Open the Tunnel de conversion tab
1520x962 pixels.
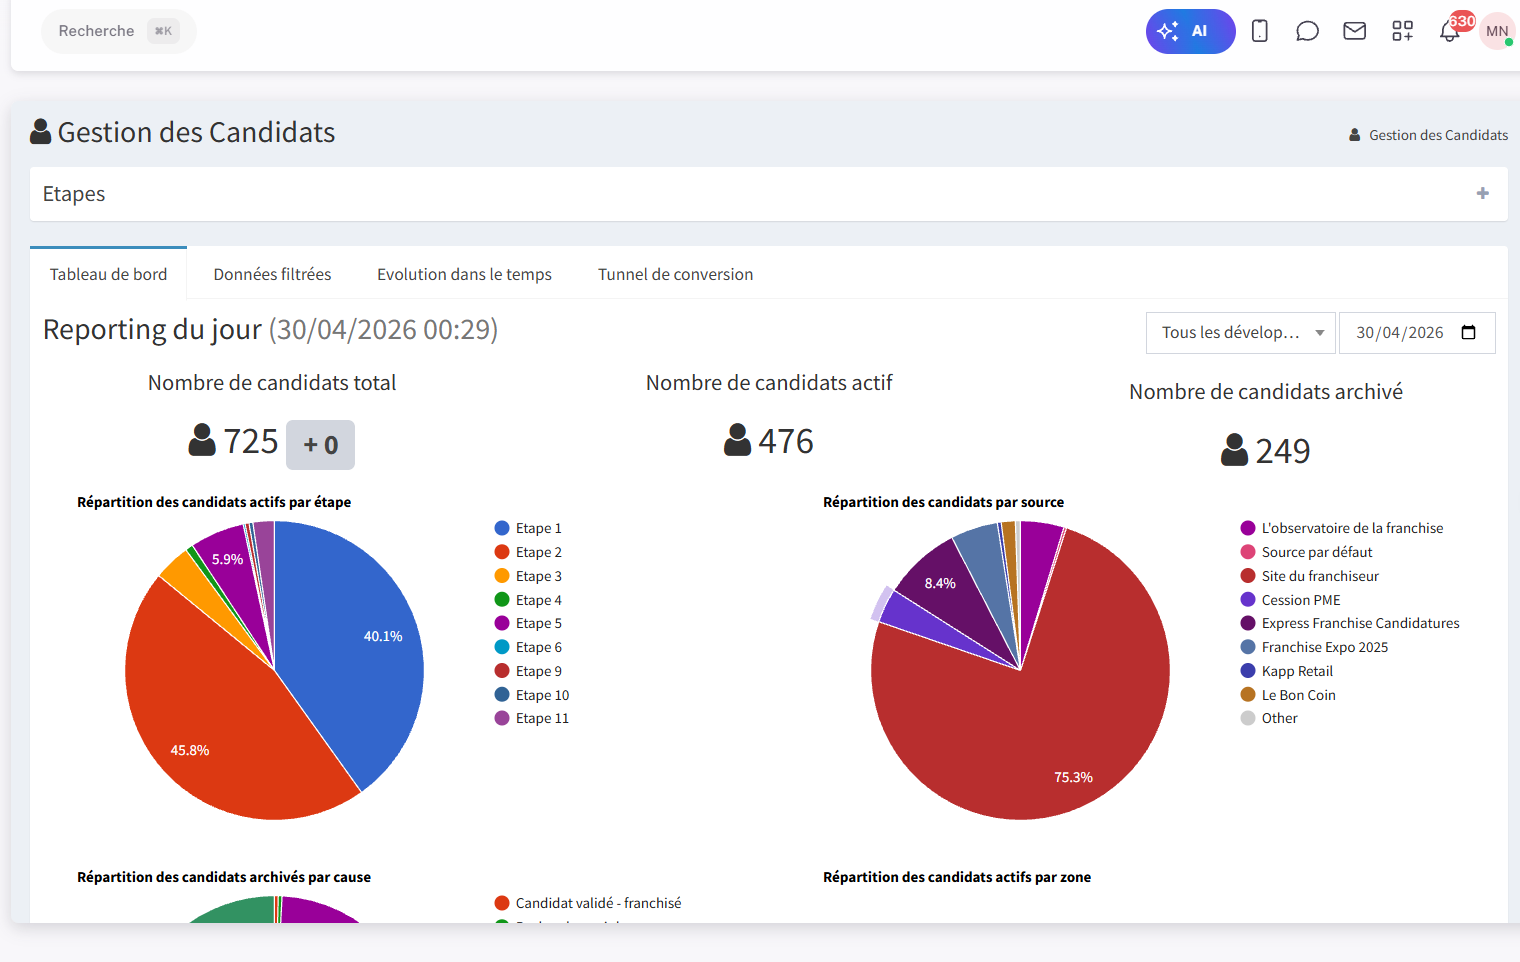[676, 274]
